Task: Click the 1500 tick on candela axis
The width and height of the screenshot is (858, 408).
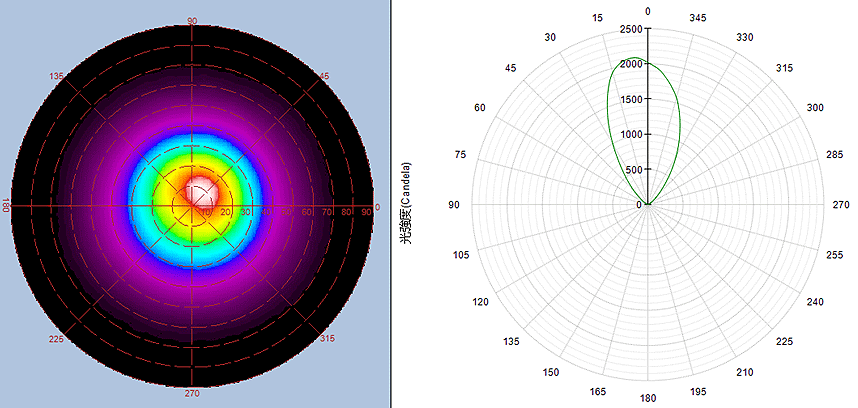Action: coord(632,100)
